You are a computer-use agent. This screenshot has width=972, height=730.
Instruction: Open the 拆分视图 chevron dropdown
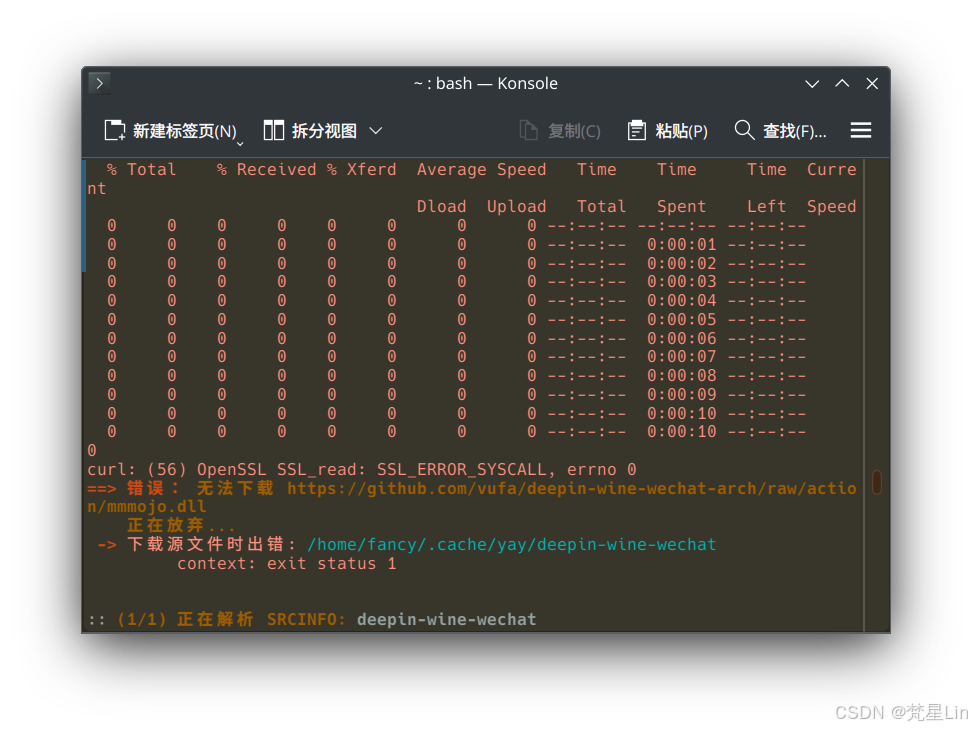tap(376, 130)
